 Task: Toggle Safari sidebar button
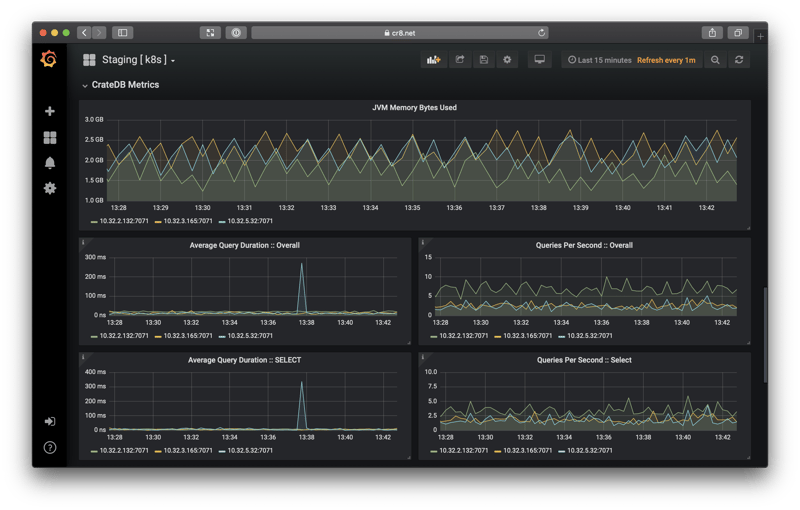[122, 33]
